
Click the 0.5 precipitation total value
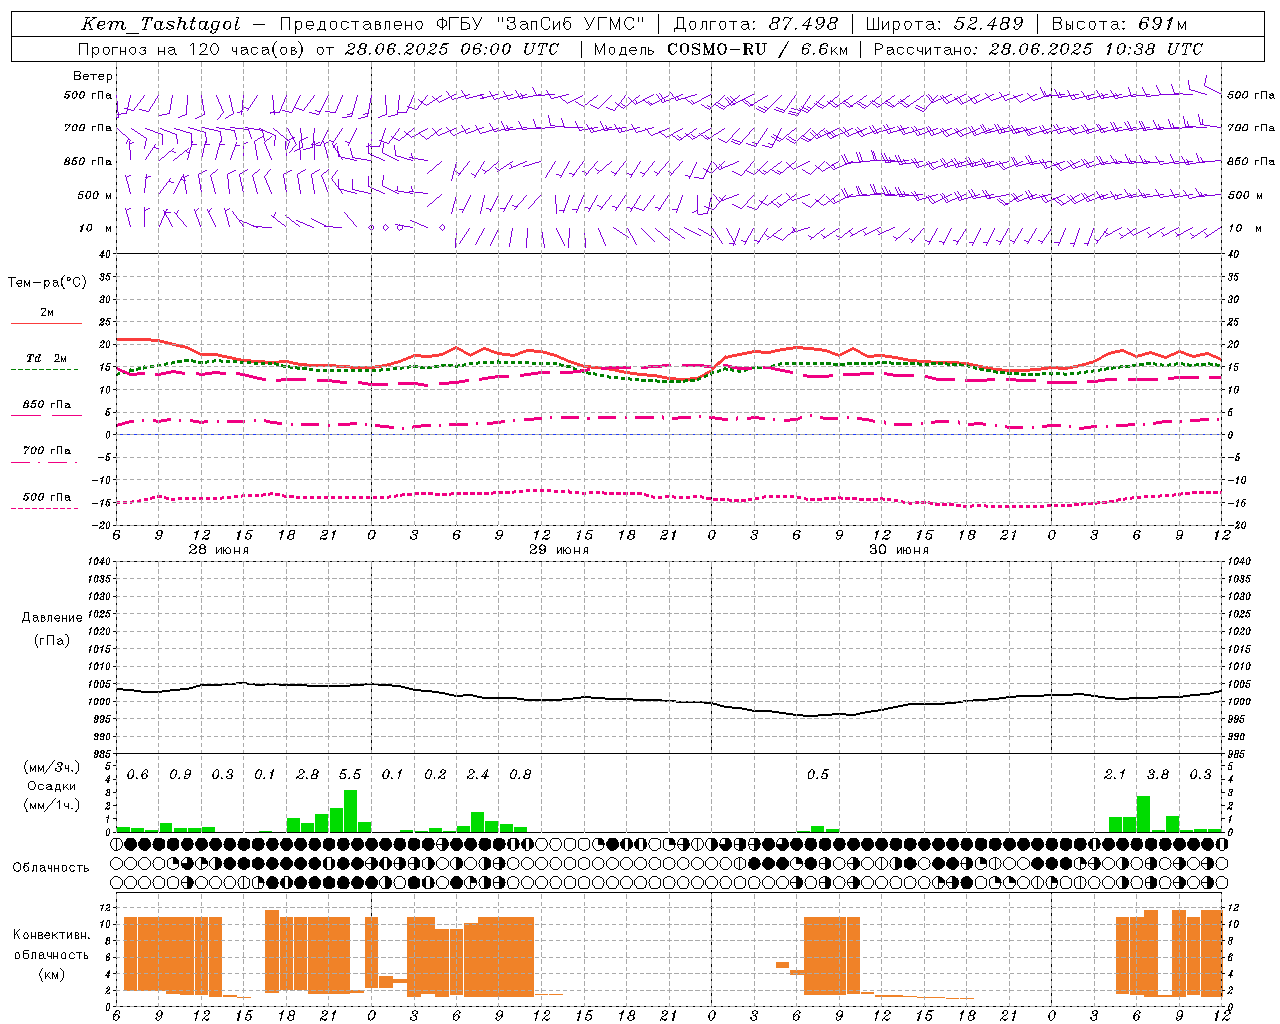[x=818, y=775]
